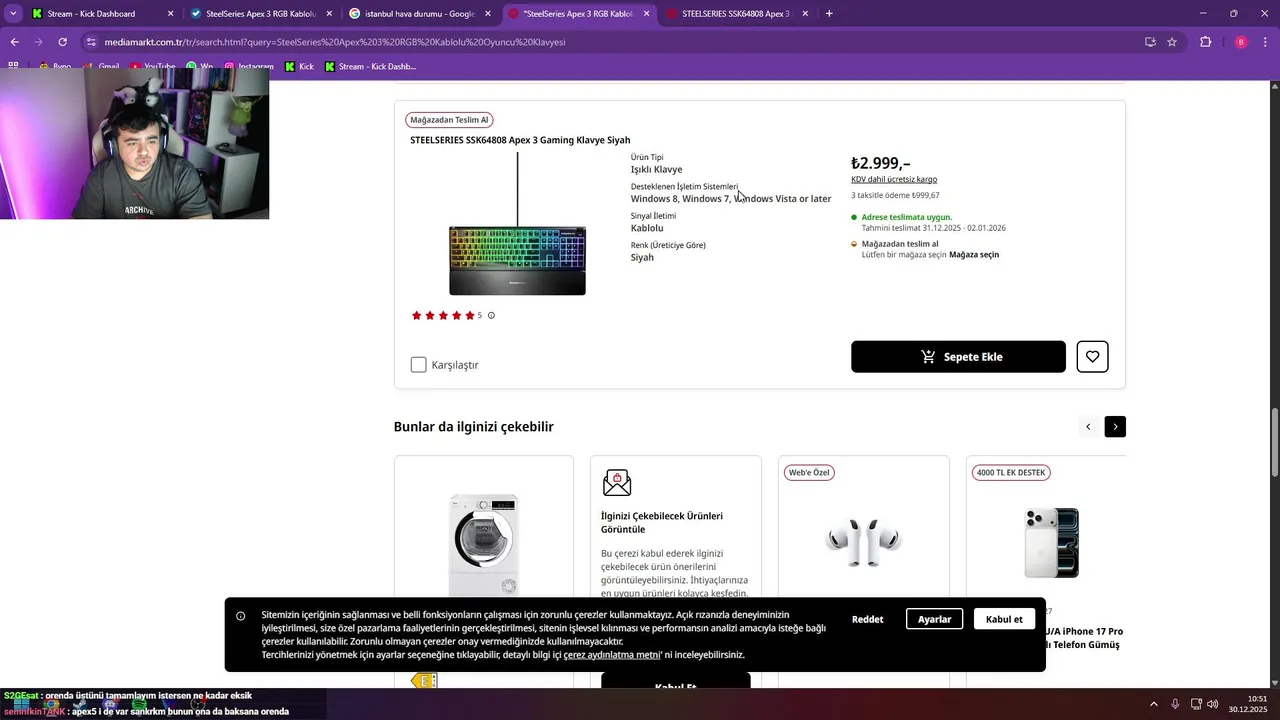Click the ₺2.999,– price
1280x720 pixels.
(880, 163)
